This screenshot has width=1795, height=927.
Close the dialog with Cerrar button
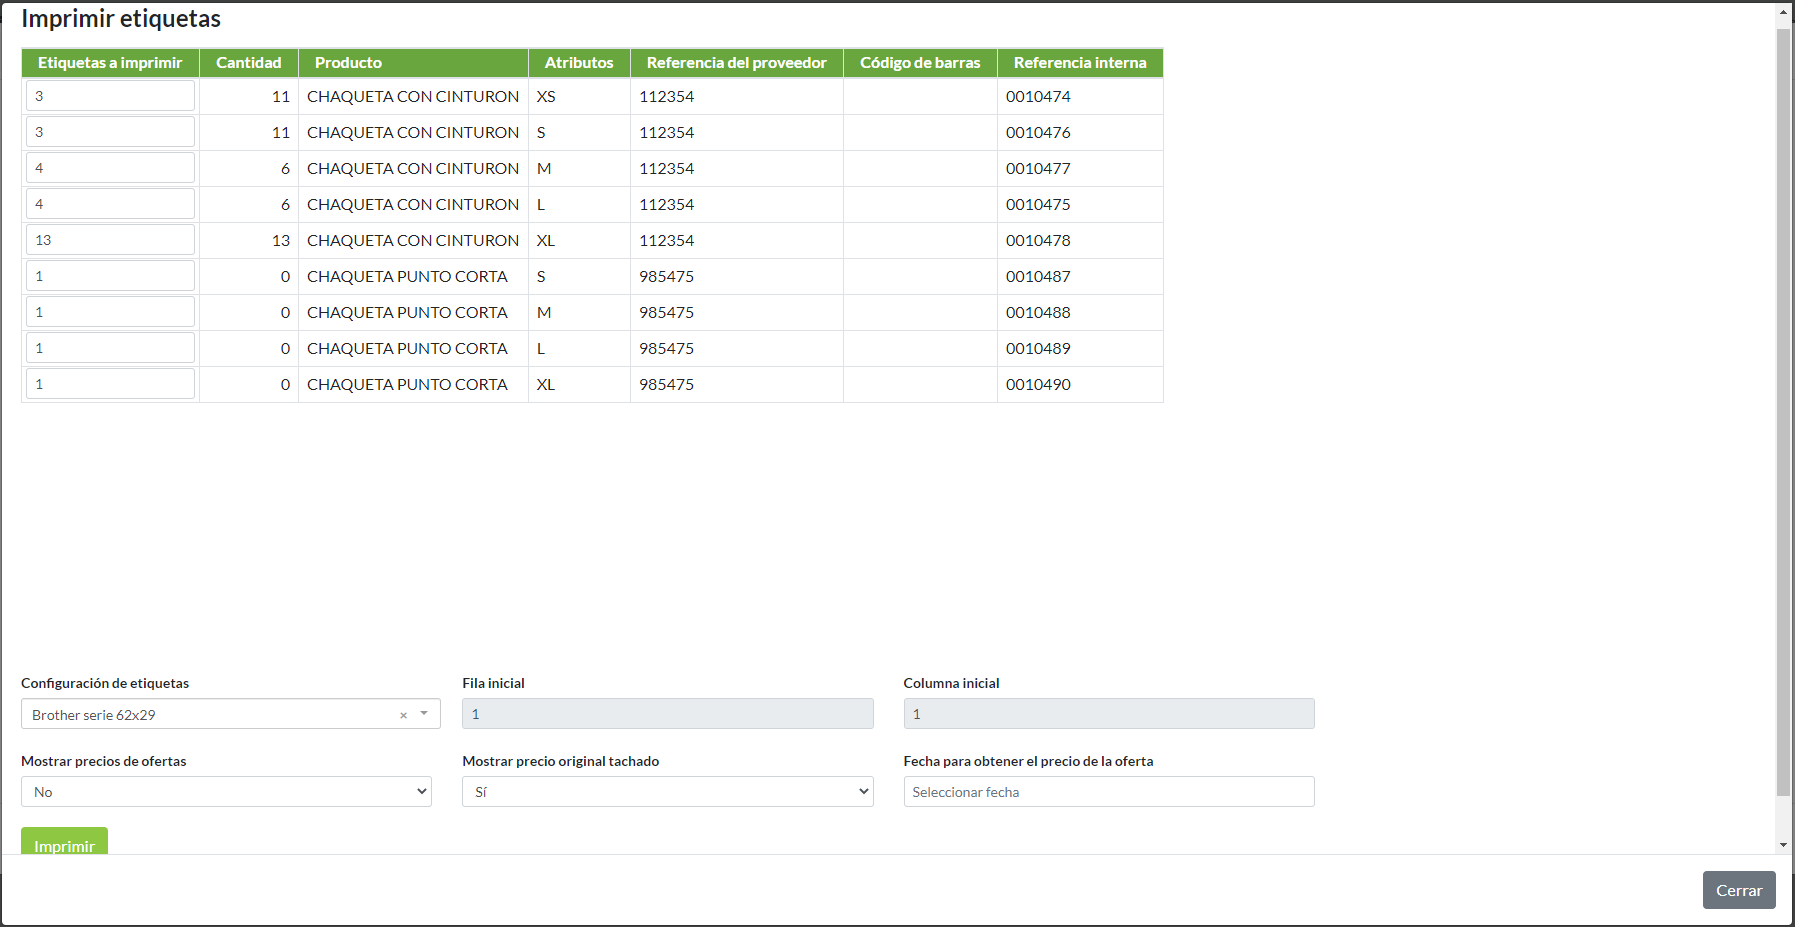coord(1738,890)
